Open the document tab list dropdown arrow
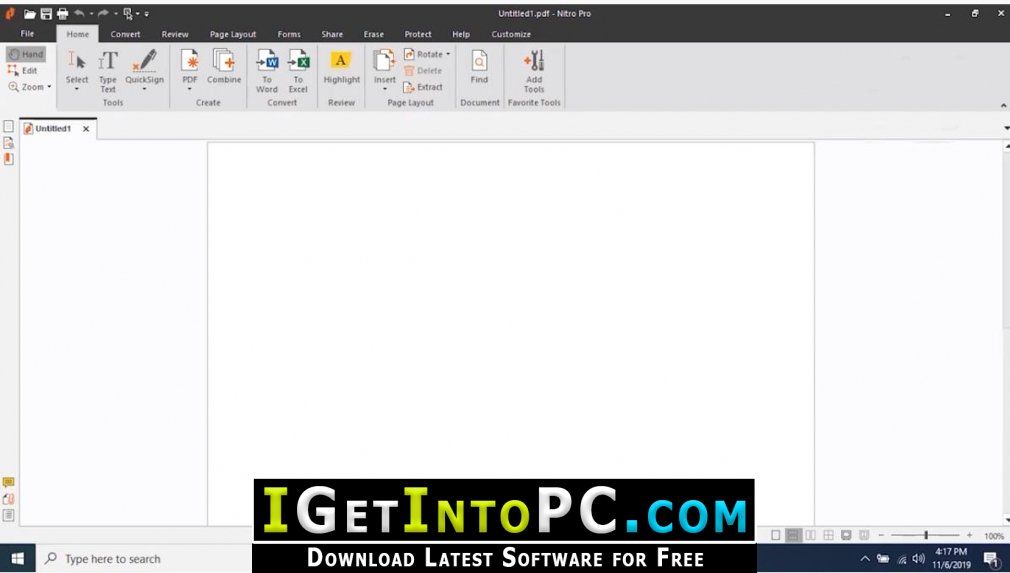The height and width of the screenshot is (573, 1010). pos(1006,128)
